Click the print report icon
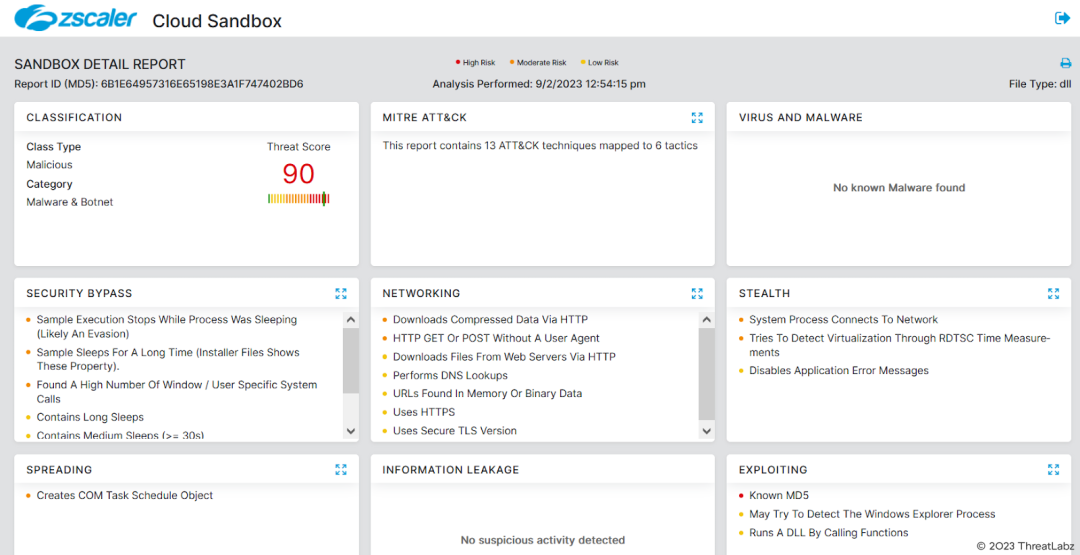 1065,63
